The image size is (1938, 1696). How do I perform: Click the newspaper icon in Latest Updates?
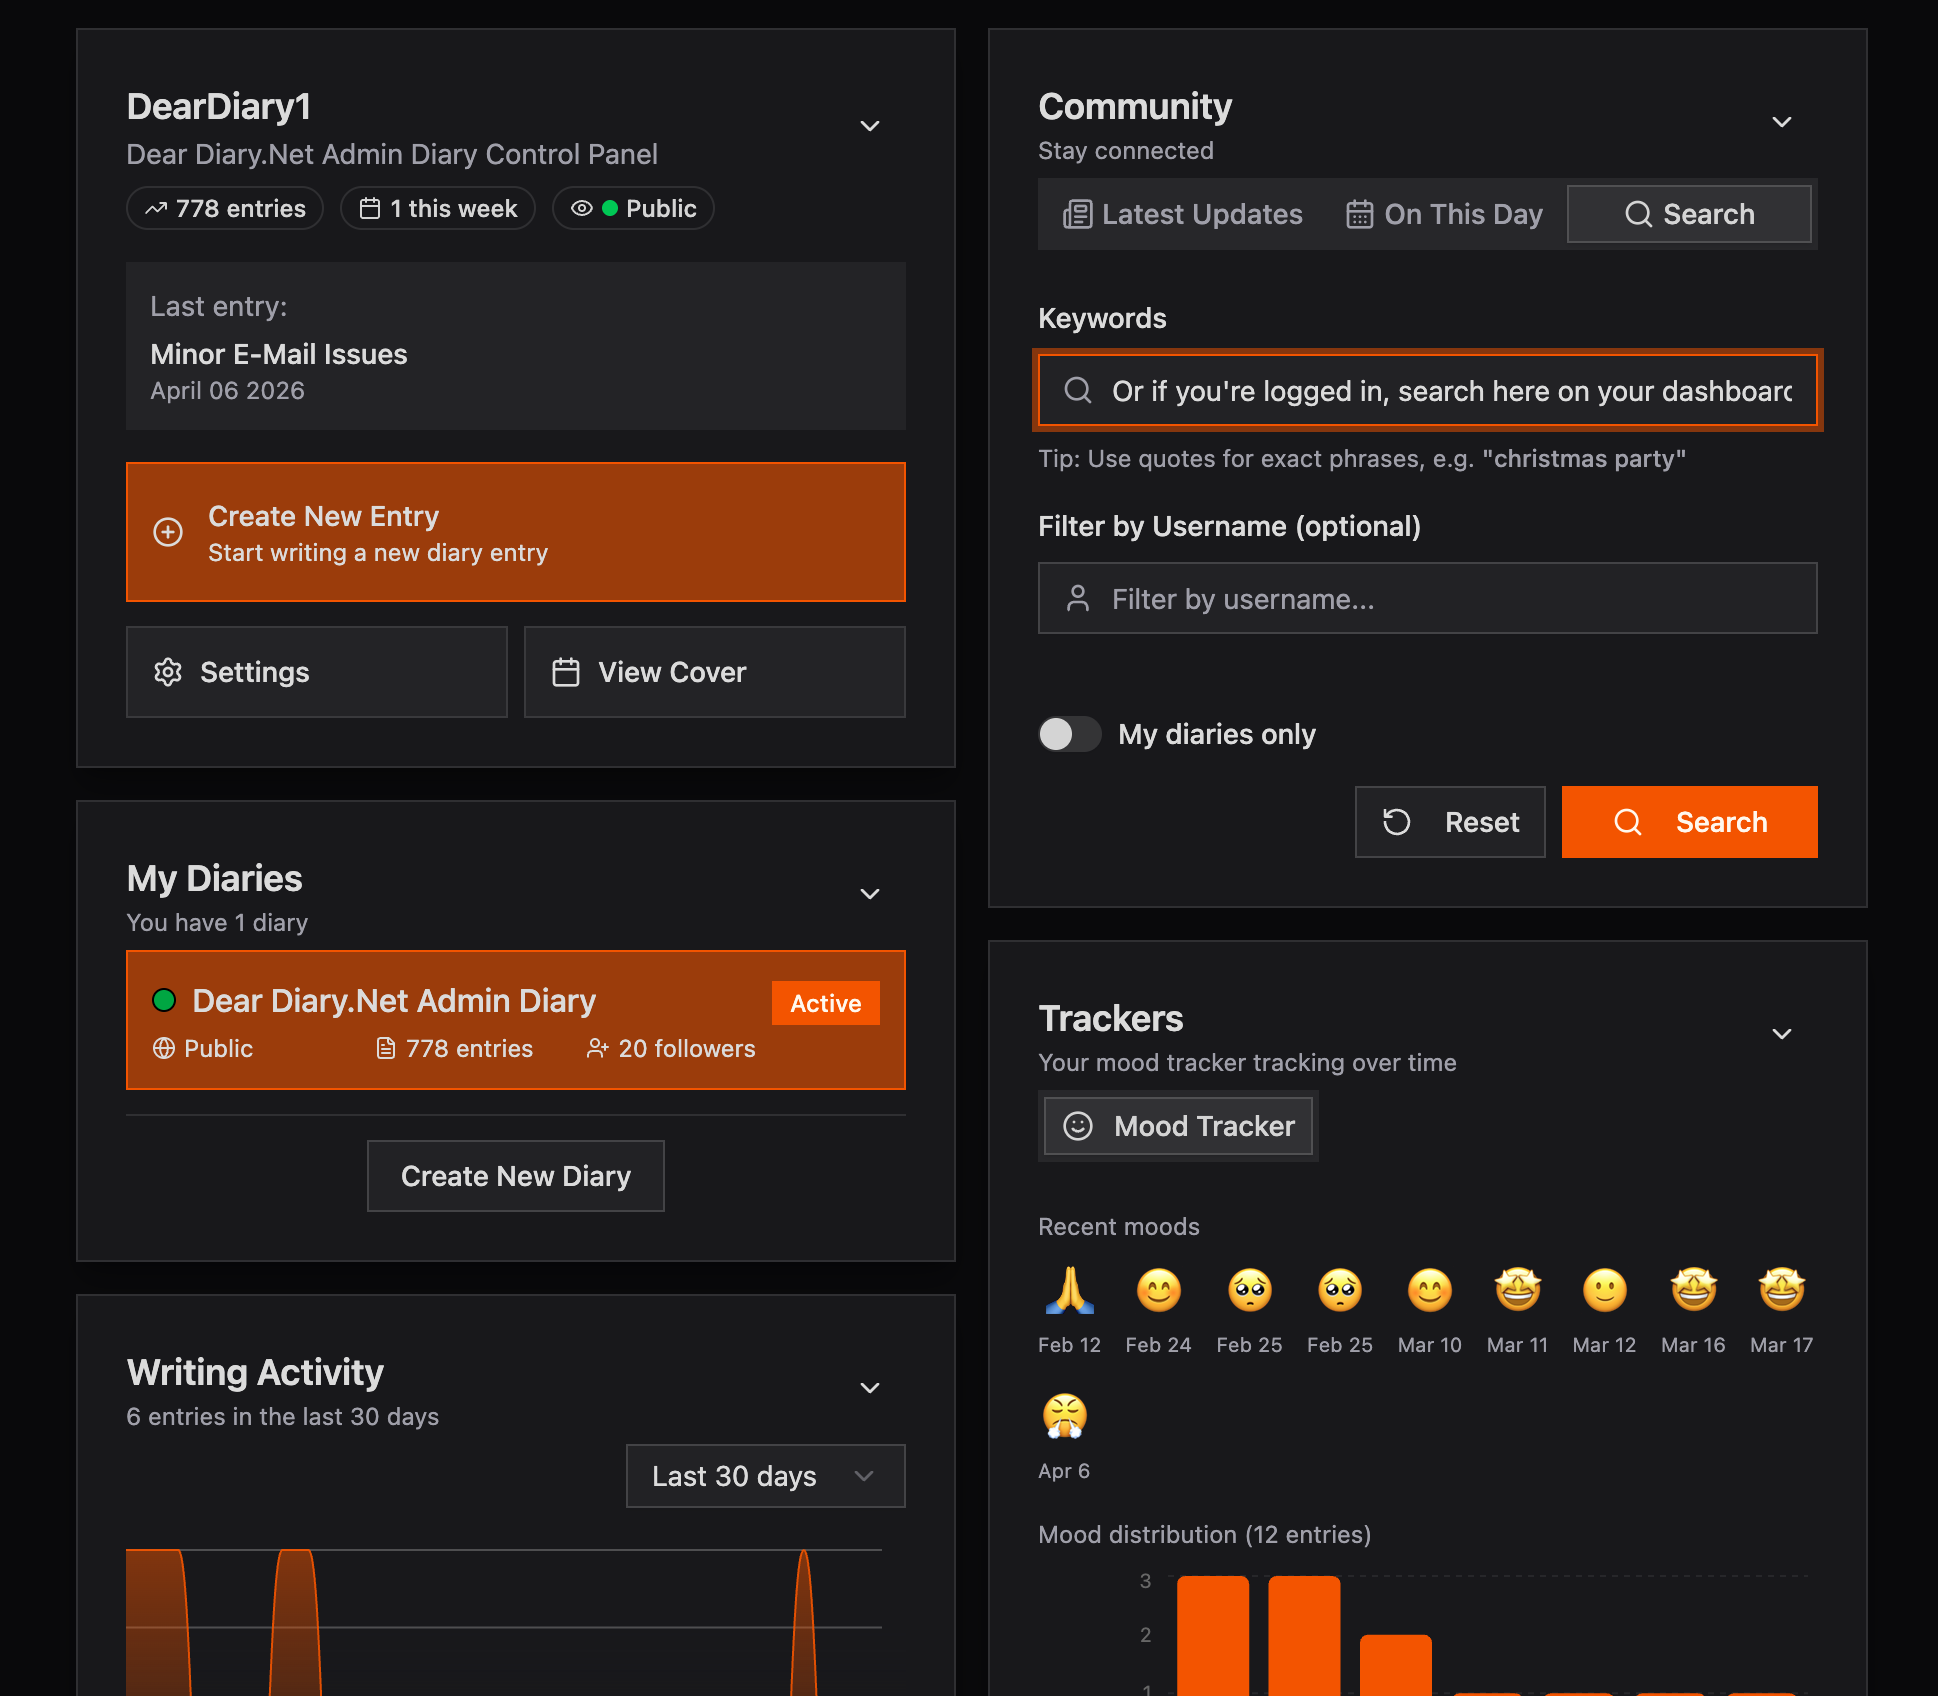click(1077, 214)
